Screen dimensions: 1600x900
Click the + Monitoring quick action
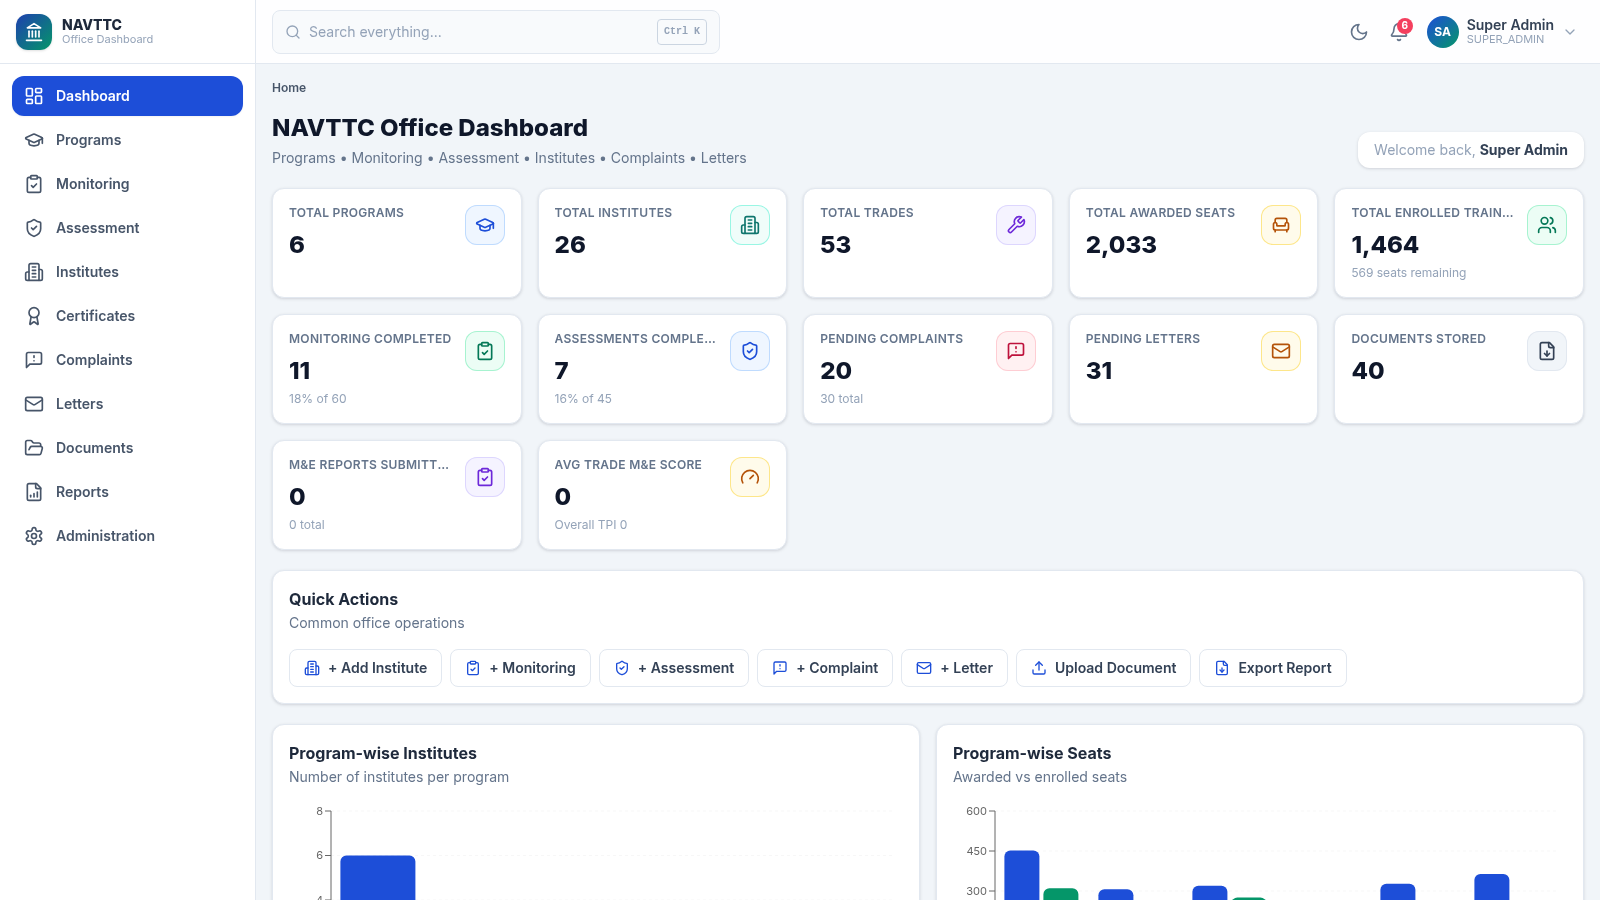(x=520, y=668)
